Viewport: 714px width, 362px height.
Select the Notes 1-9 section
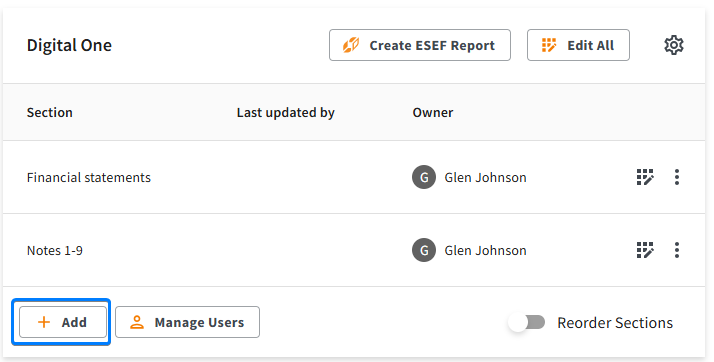click(x=55, y=250)
